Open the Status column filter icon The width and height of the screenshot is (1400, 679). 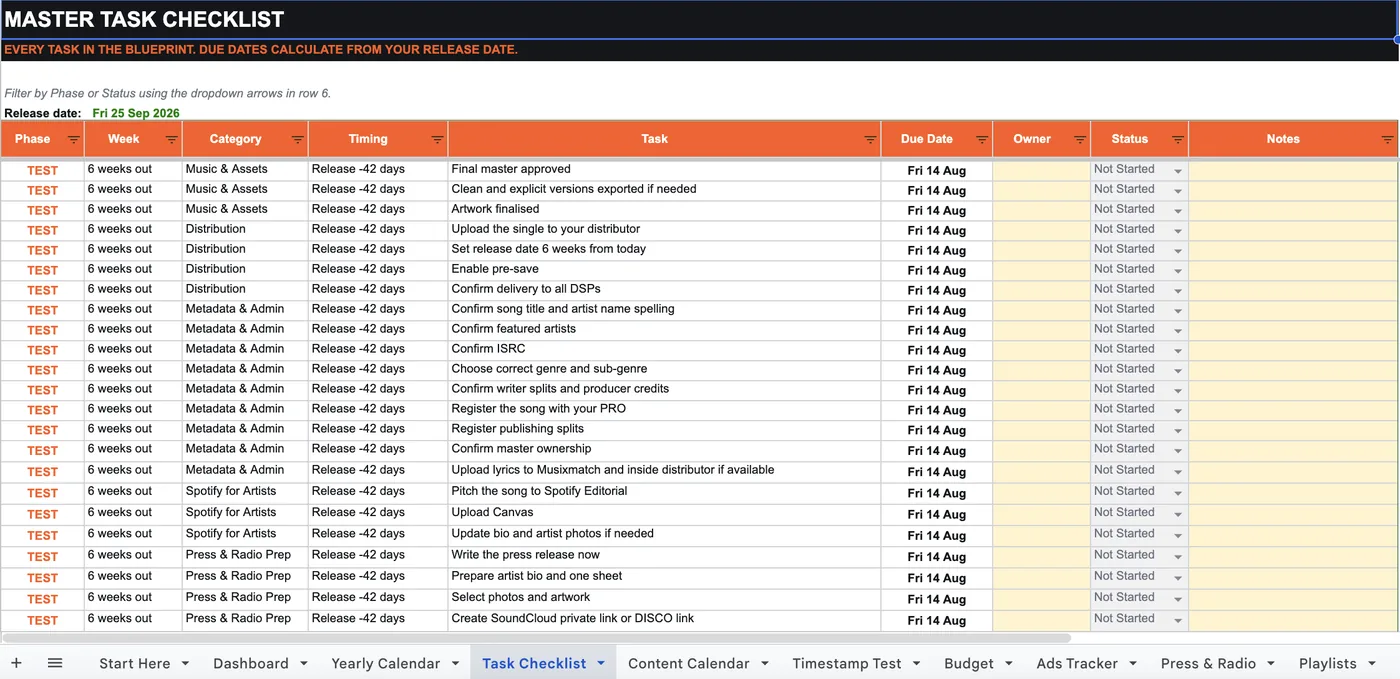click(x=1178, y=140)
